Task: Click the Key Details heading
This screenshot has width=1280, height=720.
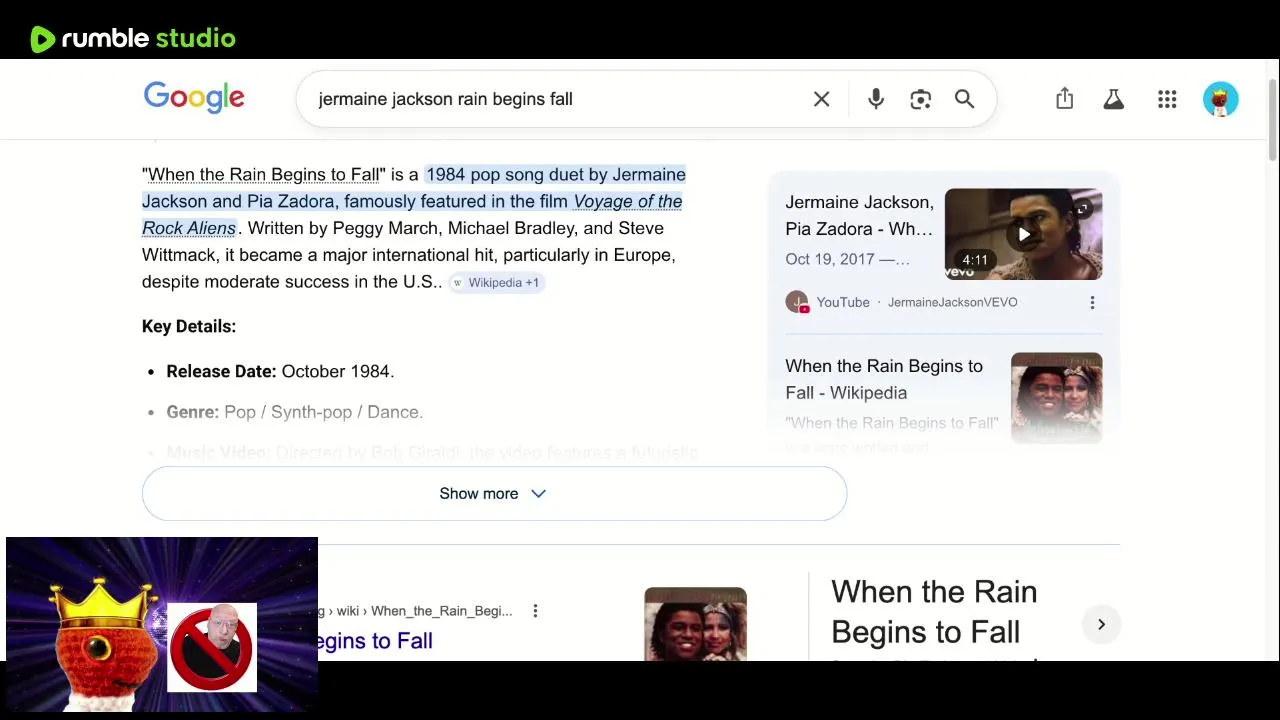Action: (x=189, y=326)
